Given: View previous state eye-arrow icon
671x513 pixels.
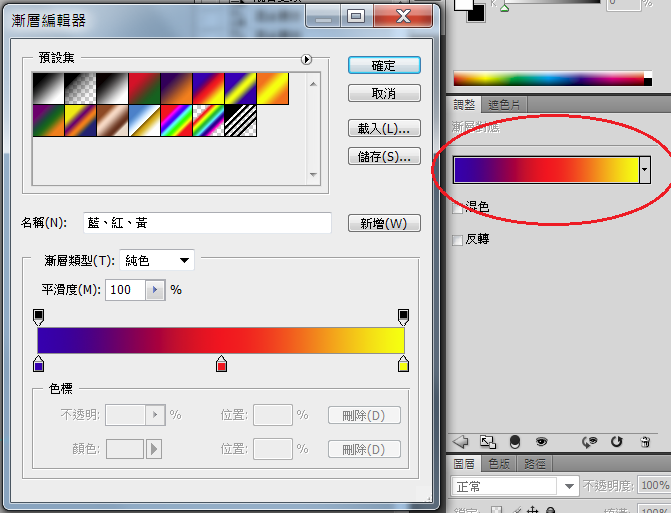Looking at the screenshot, I should 589,442.
